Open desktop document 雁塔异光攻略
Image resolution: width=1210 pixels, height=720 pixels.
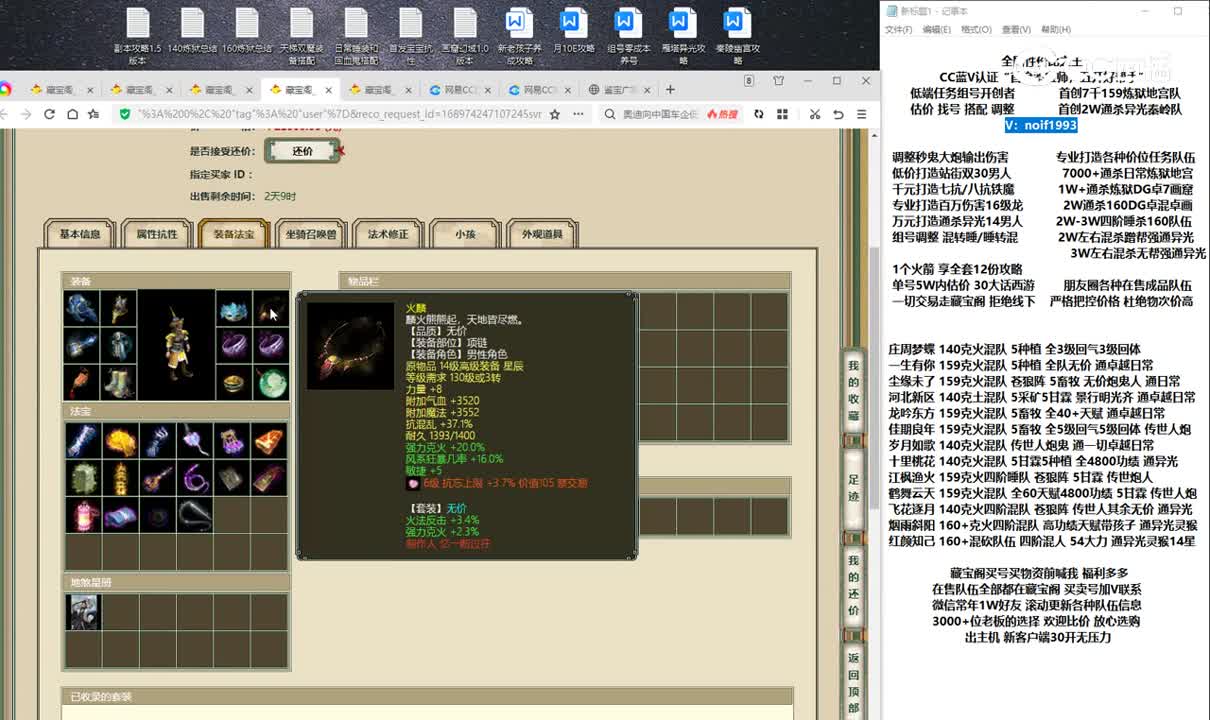pos(683,36)
